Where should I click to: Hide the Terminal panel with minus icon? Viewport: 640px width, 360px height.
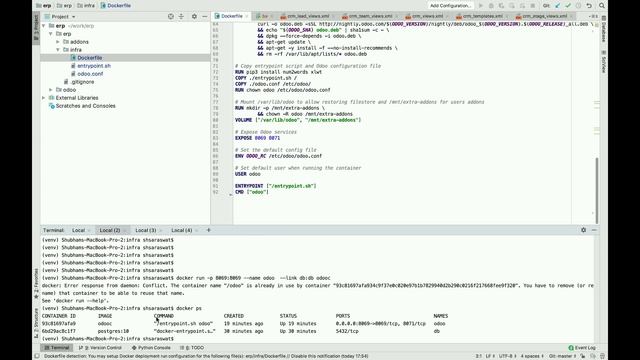coord(594,230)
